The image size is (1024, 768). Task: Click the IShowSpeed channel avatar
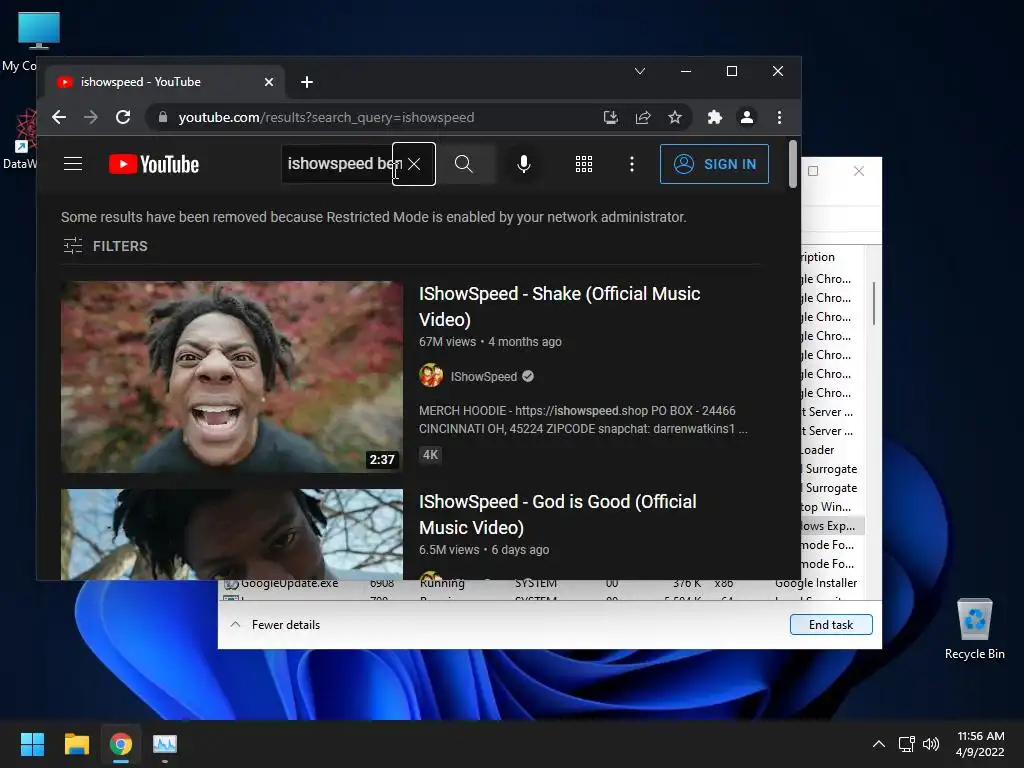click(431, 376)
